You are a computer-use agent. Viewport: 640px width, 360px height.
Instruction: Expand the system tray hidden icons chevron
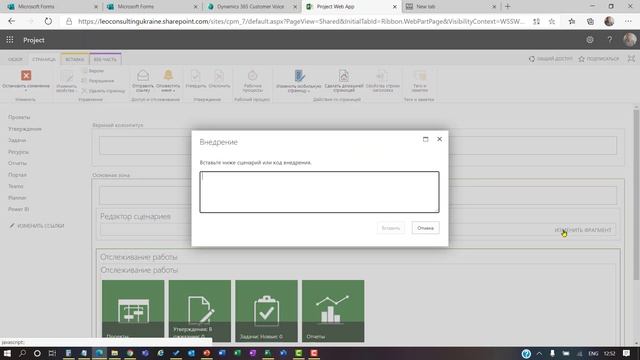540,353
